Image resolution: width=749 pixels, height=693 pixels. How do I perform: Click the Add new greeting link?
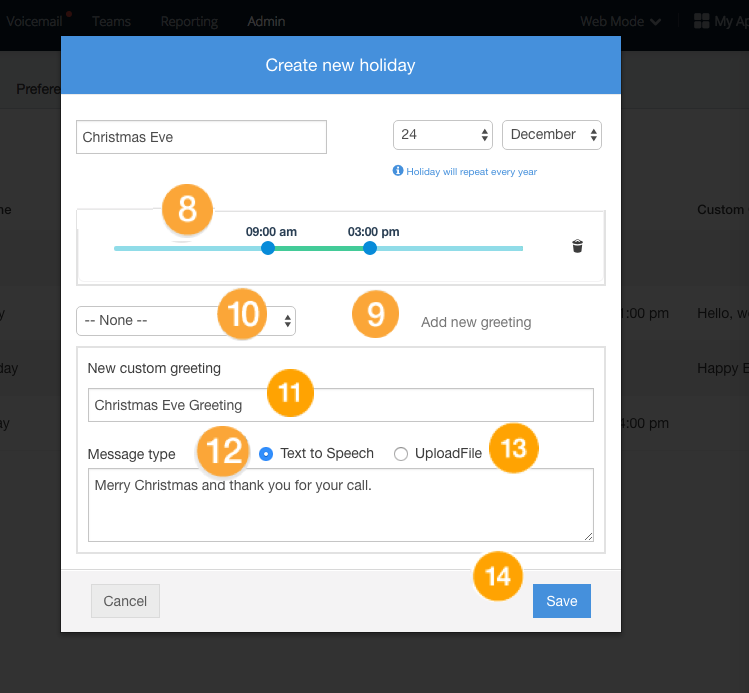pos(476,322)
